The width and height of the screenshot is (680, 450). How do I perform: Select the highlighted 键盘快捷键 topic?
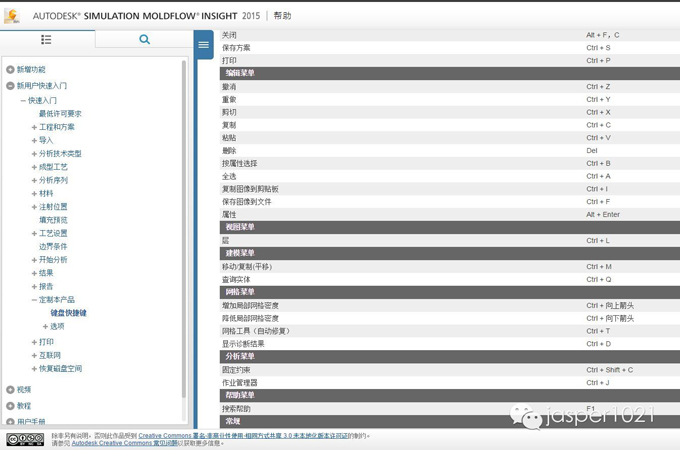pos(69,313)
